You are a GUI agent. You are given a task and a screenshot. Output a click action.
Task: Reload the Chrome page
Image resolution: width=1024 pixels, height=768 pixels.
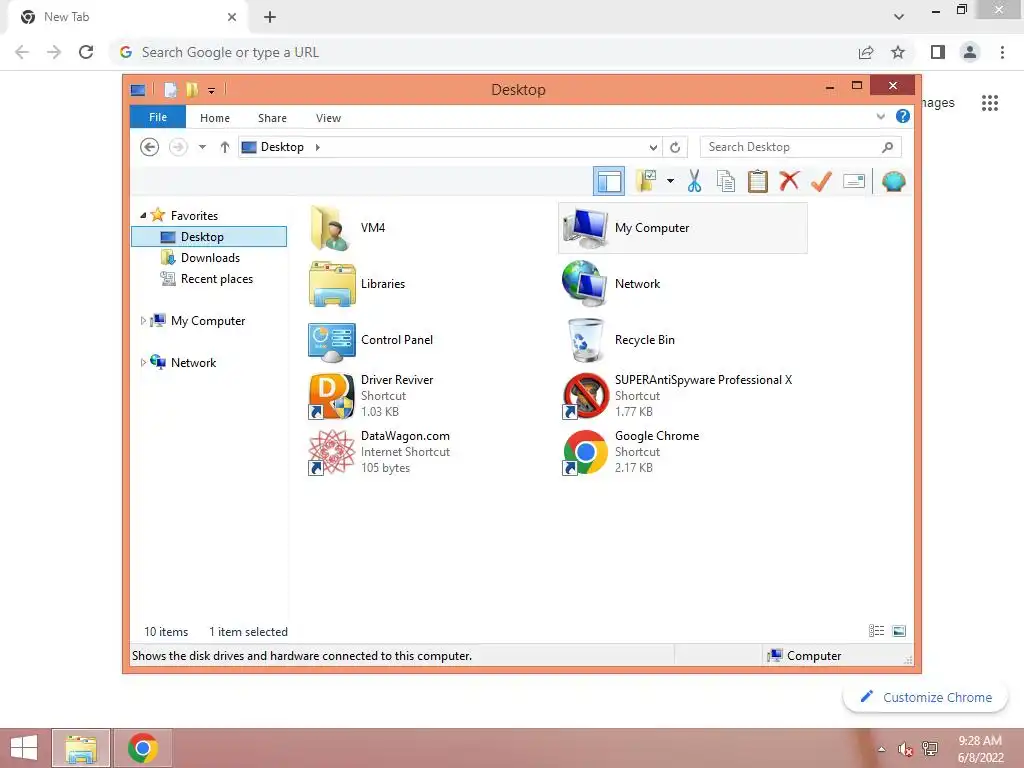coord(86,52)
